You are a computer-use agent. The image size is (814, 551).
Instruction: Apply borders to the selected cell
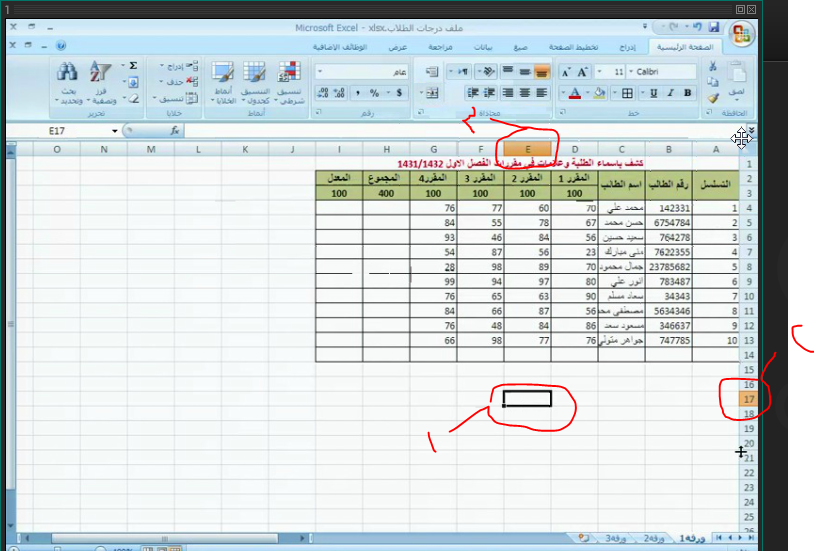point(627,93)
